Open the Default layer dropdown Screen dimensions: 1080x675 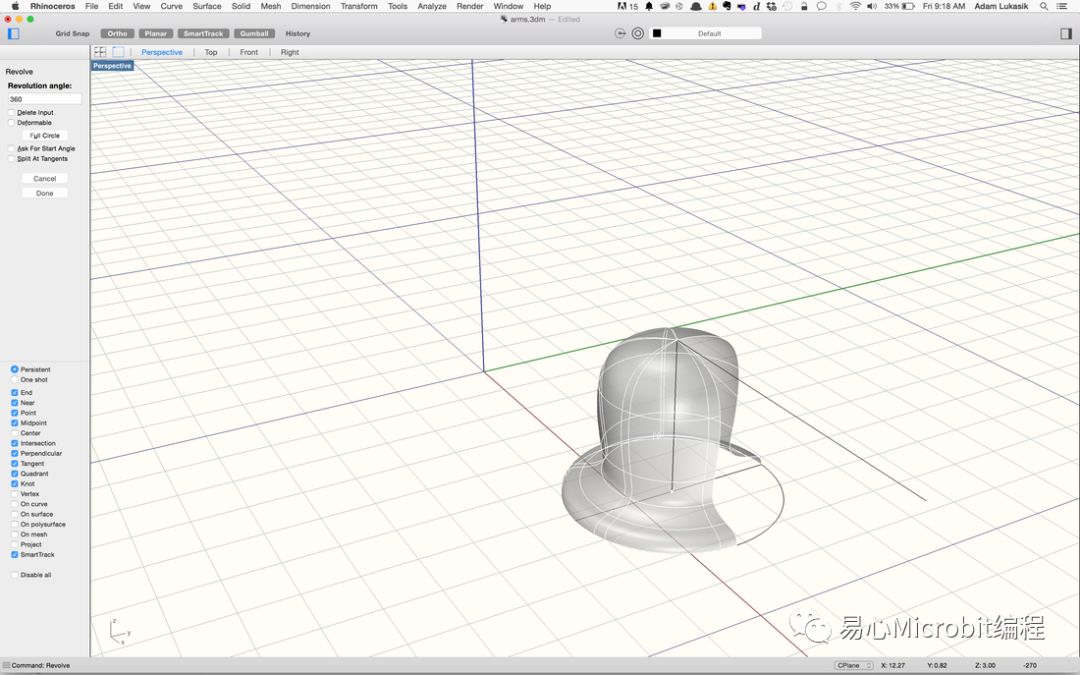[709, 33]
